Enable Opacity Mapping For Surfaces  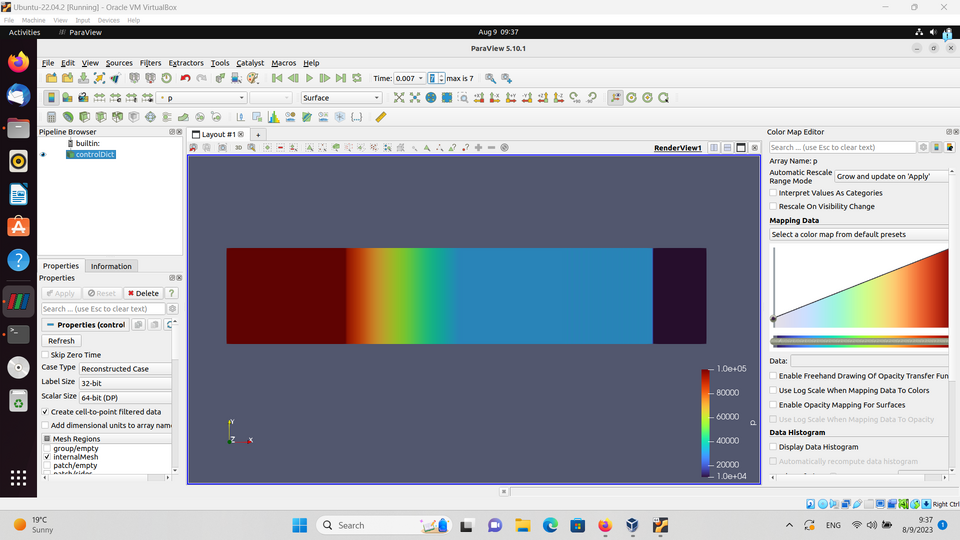pyautogui.click(x=773, y=405)
